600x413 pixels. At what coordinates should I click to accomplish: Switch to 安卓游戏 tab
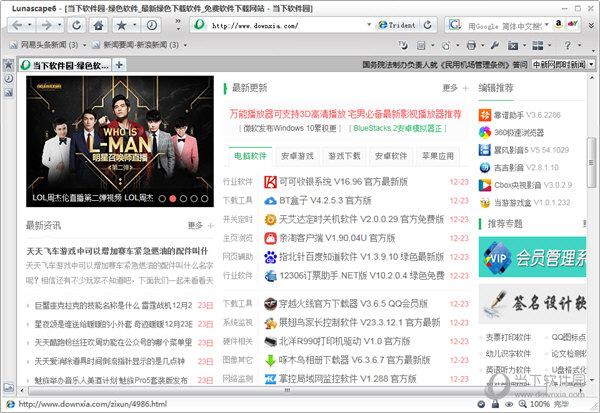pyautogui.click(x=297, y=156)
